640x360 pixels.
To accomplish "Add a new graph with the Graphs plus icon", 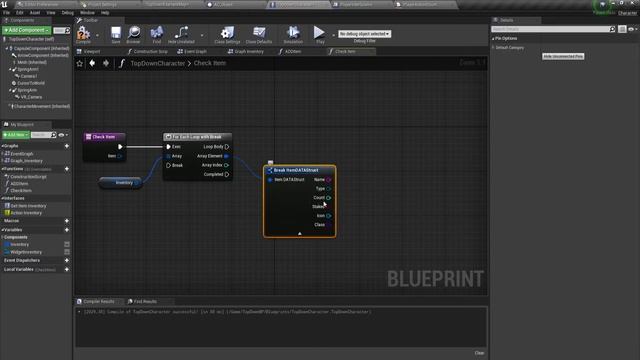I will tap(67, 146).
